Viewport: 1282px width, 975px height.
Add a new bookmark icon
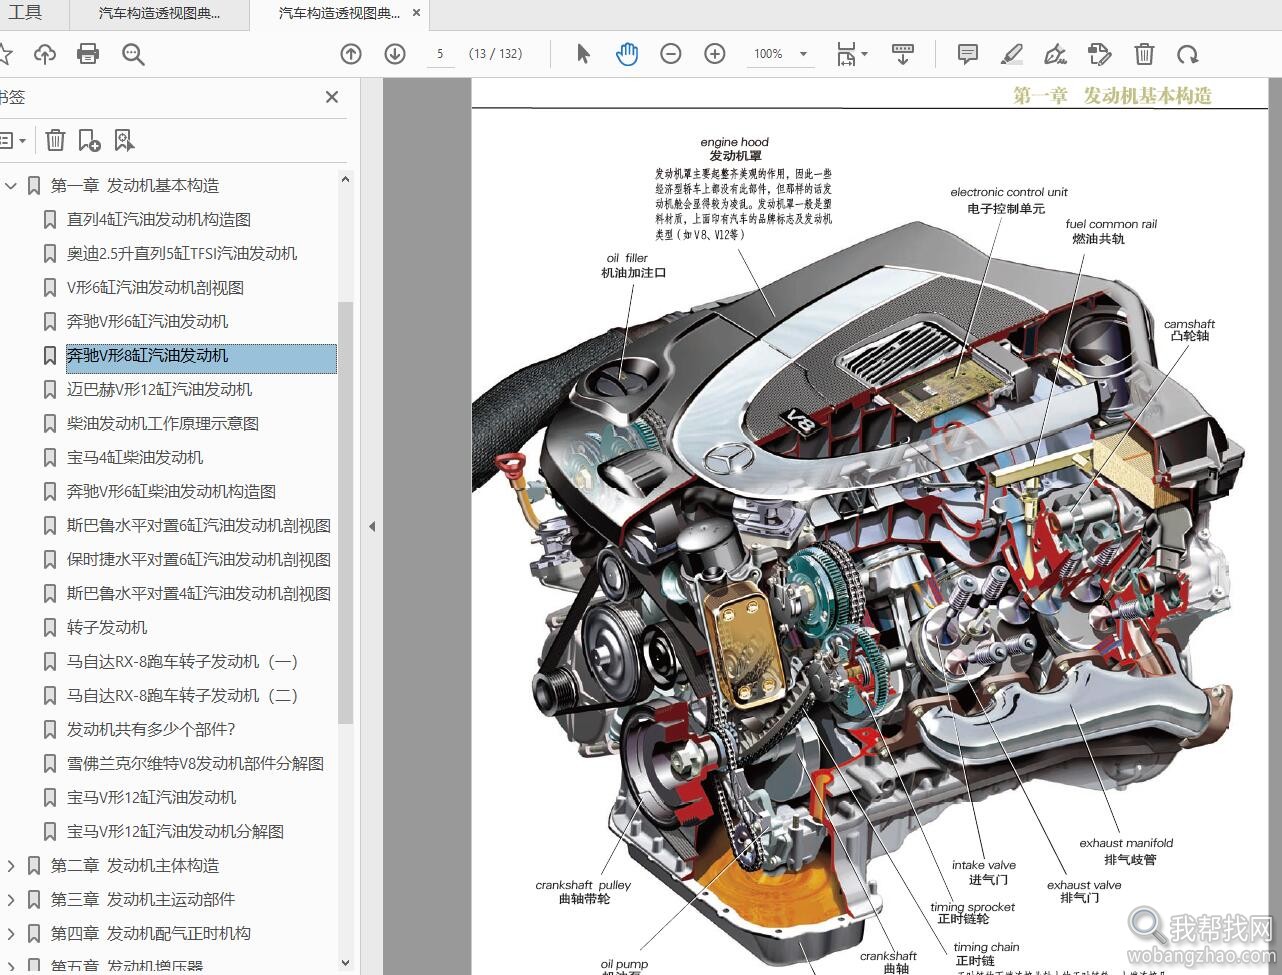click(89, 140)
